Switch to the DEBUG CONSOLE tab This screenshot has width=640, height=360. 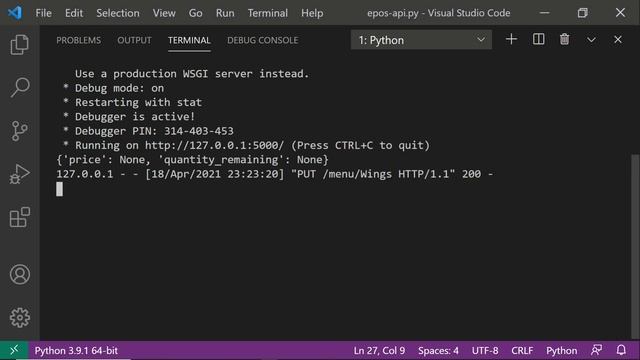click(262, 40)
